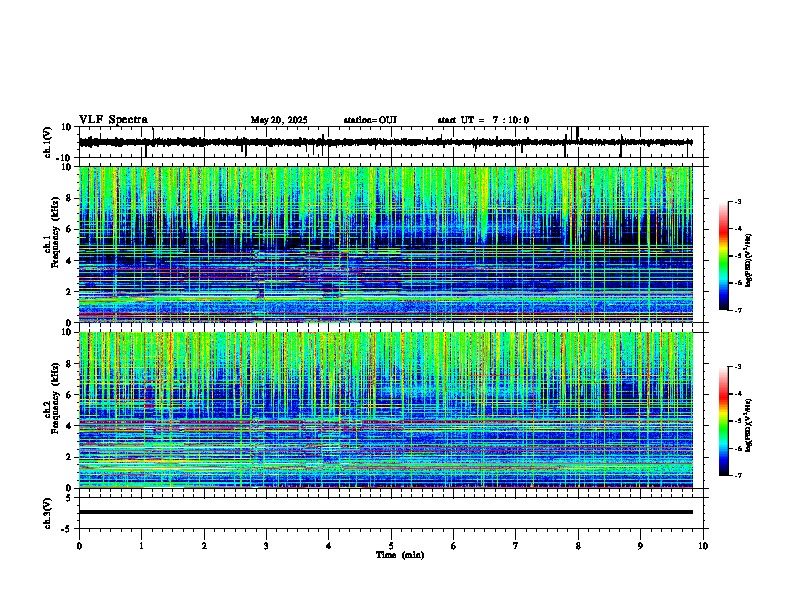Click the "station=OUI" header label
792x612 pixels.
point(370,120)
